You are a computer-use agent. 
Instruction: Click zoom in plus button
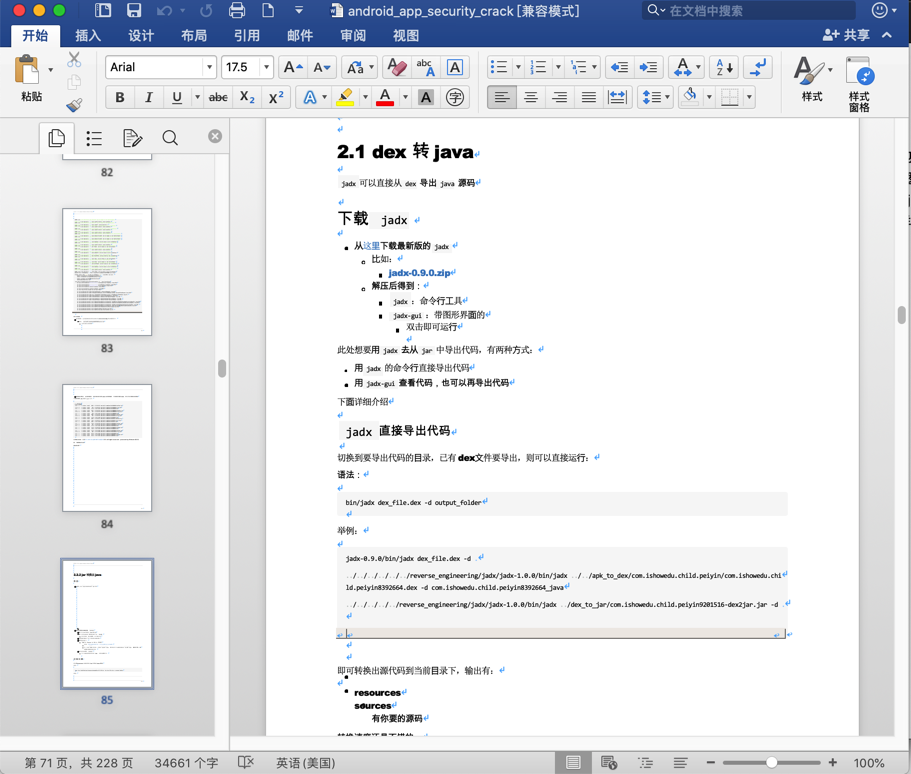833,762
